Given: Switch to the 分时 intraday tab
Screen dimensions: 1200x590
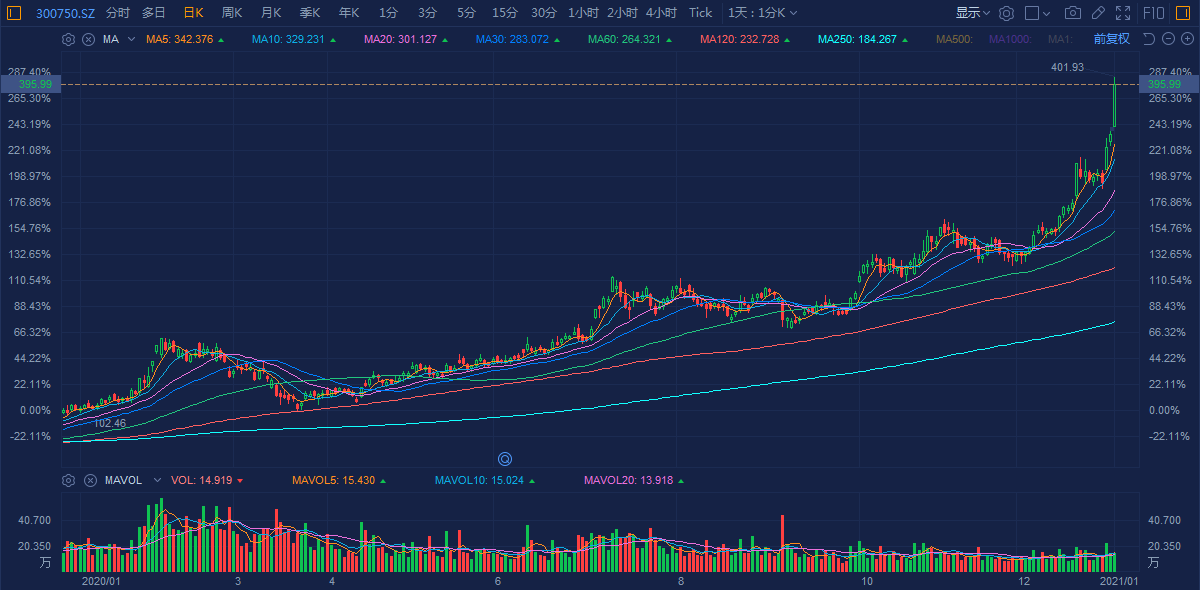Looking at the screenshot, I should tap(117, 13).
